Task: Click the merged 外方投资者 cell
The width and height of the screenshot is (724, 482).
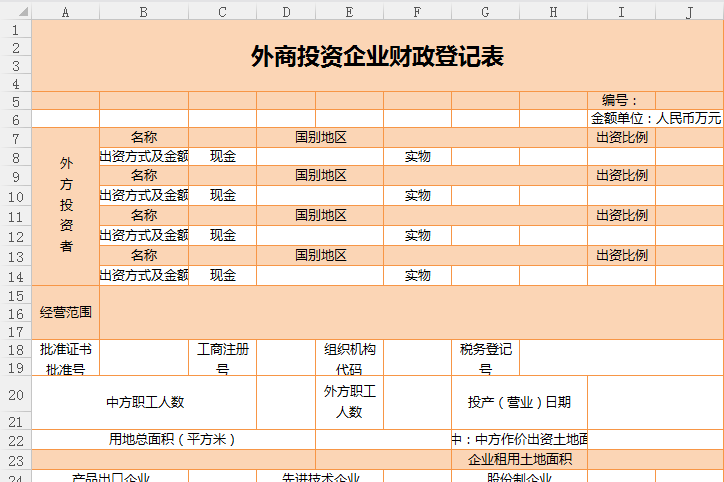Action: [x=66, y=205]
